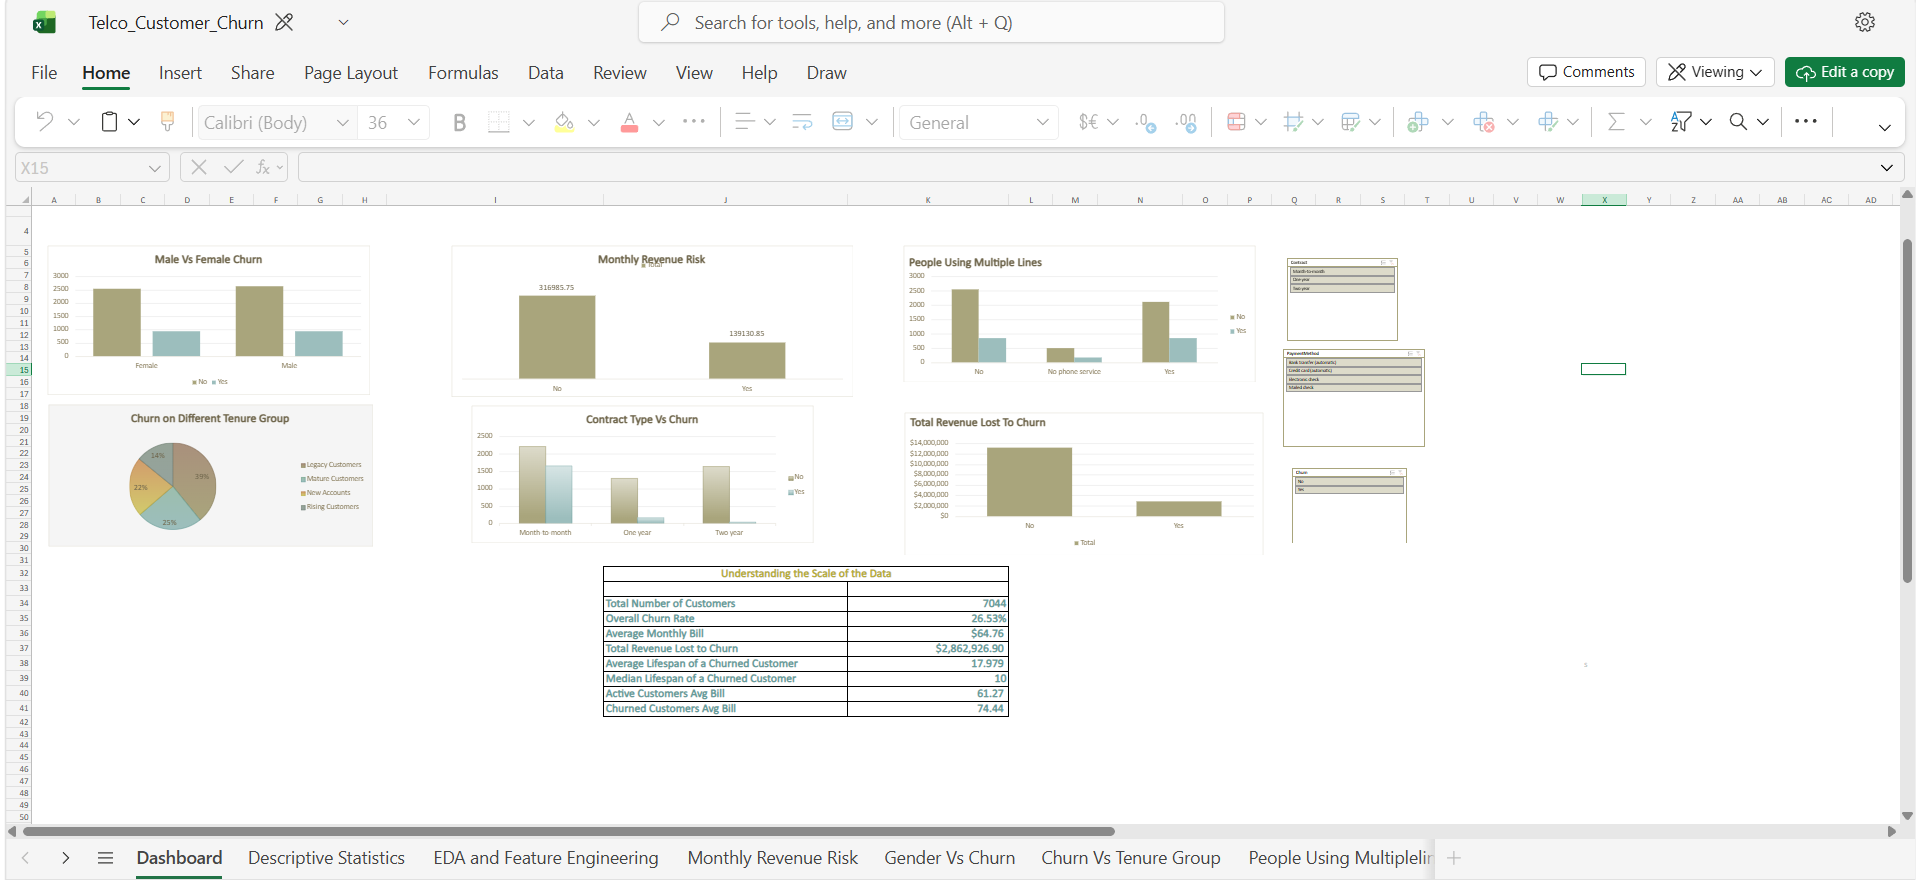
Task: Click the insert function fx icon
Action: pos(263,167)
